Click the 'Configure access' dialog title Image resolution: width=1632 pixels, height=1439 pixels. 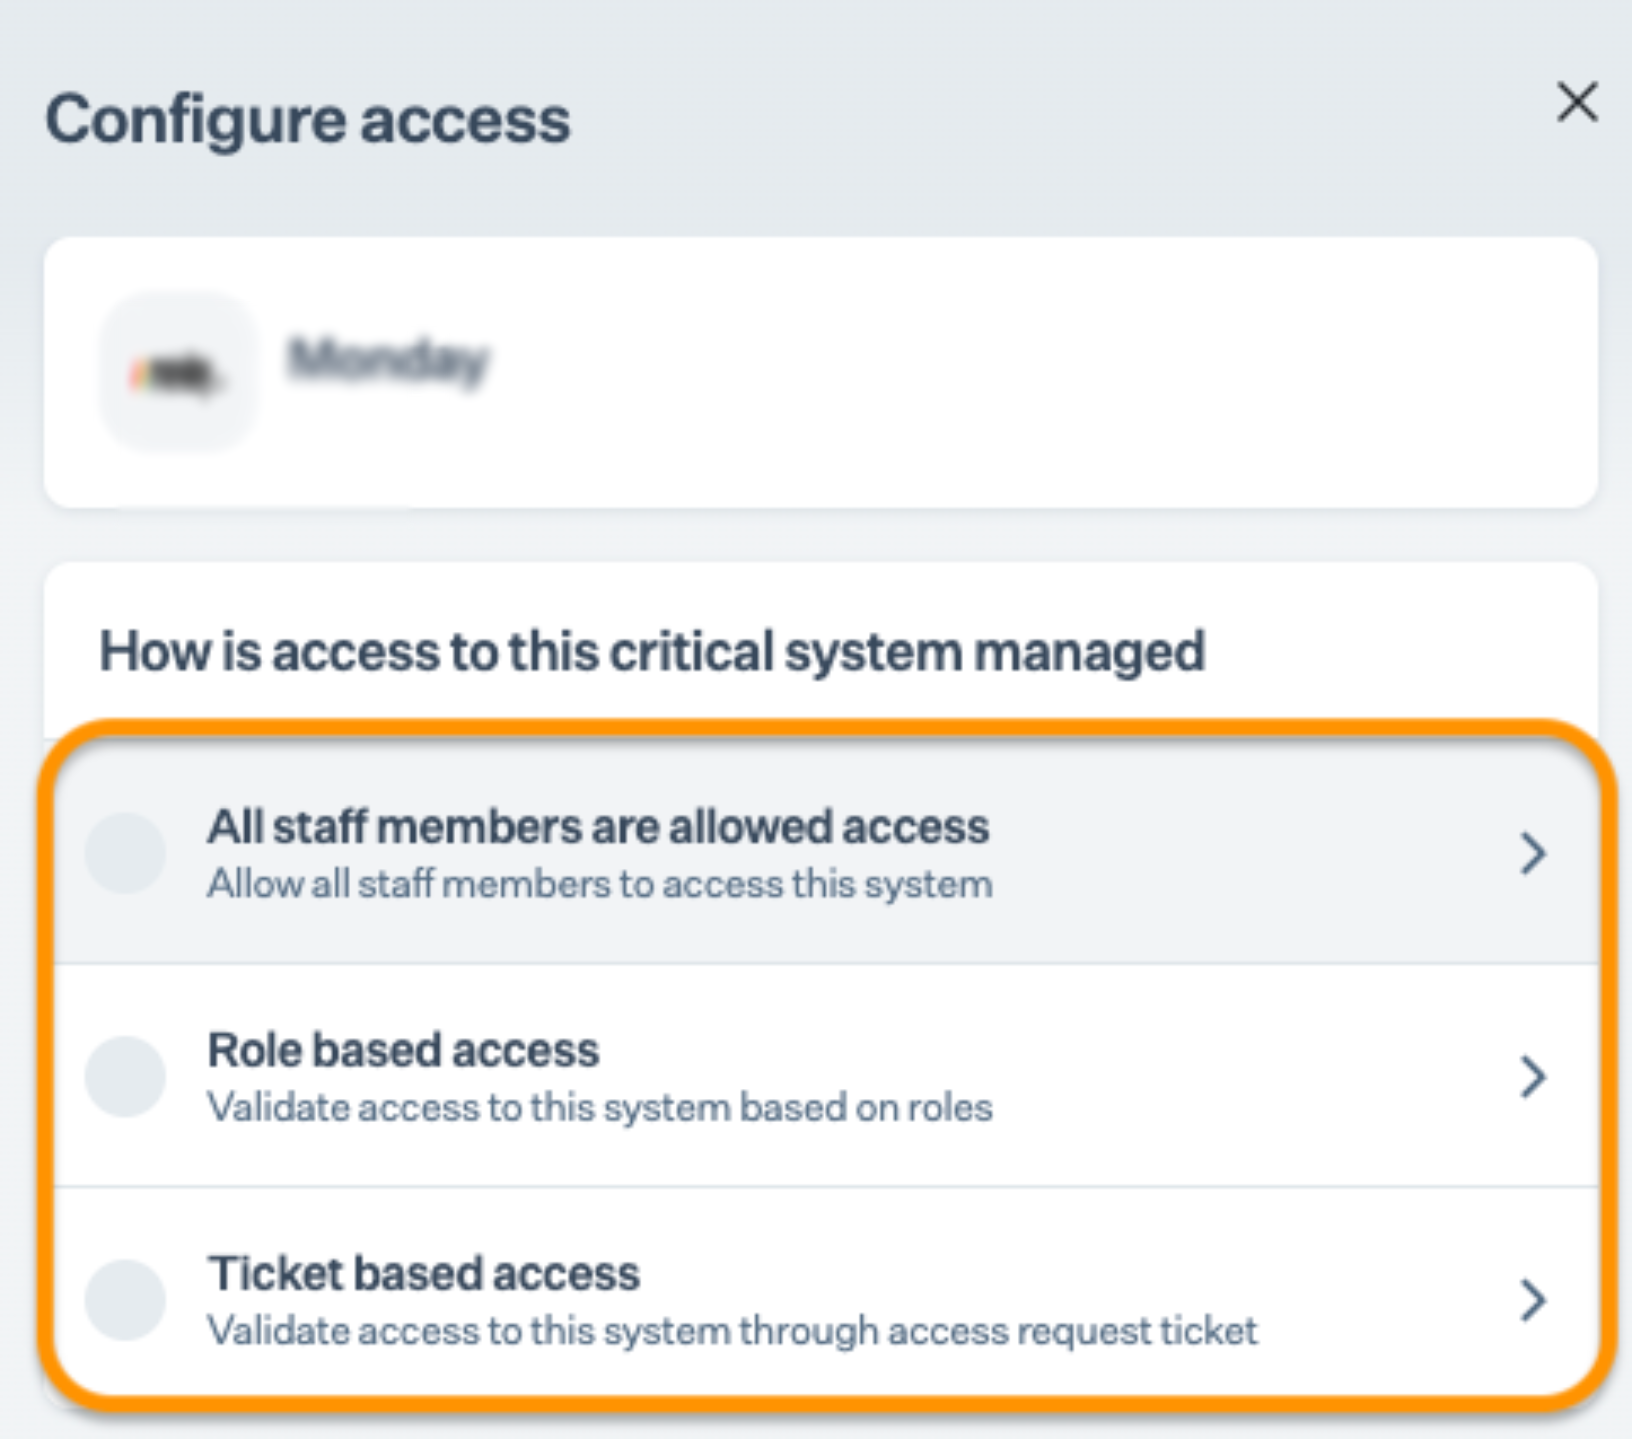point(308,120)
